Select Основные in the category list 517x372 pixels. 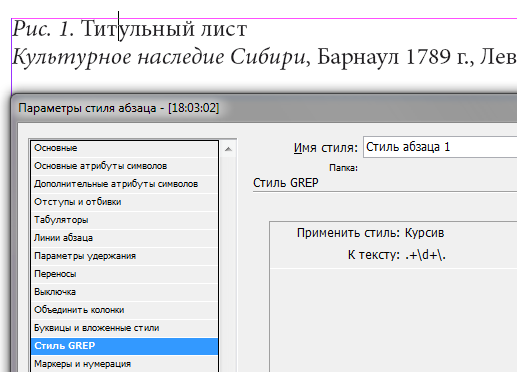[125, 148]
